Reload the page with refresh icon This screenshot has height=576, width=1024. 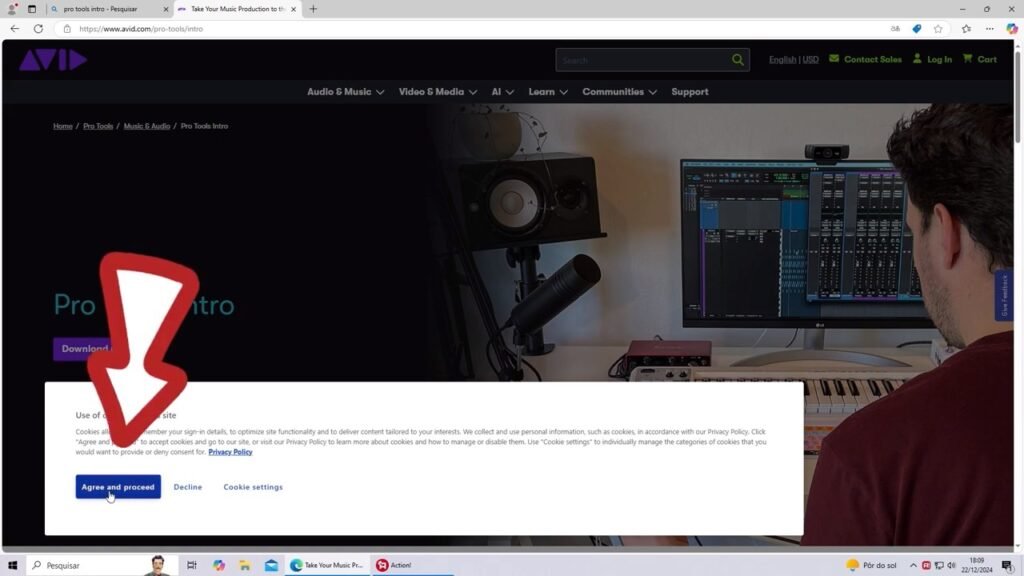(x=39, y=29)
